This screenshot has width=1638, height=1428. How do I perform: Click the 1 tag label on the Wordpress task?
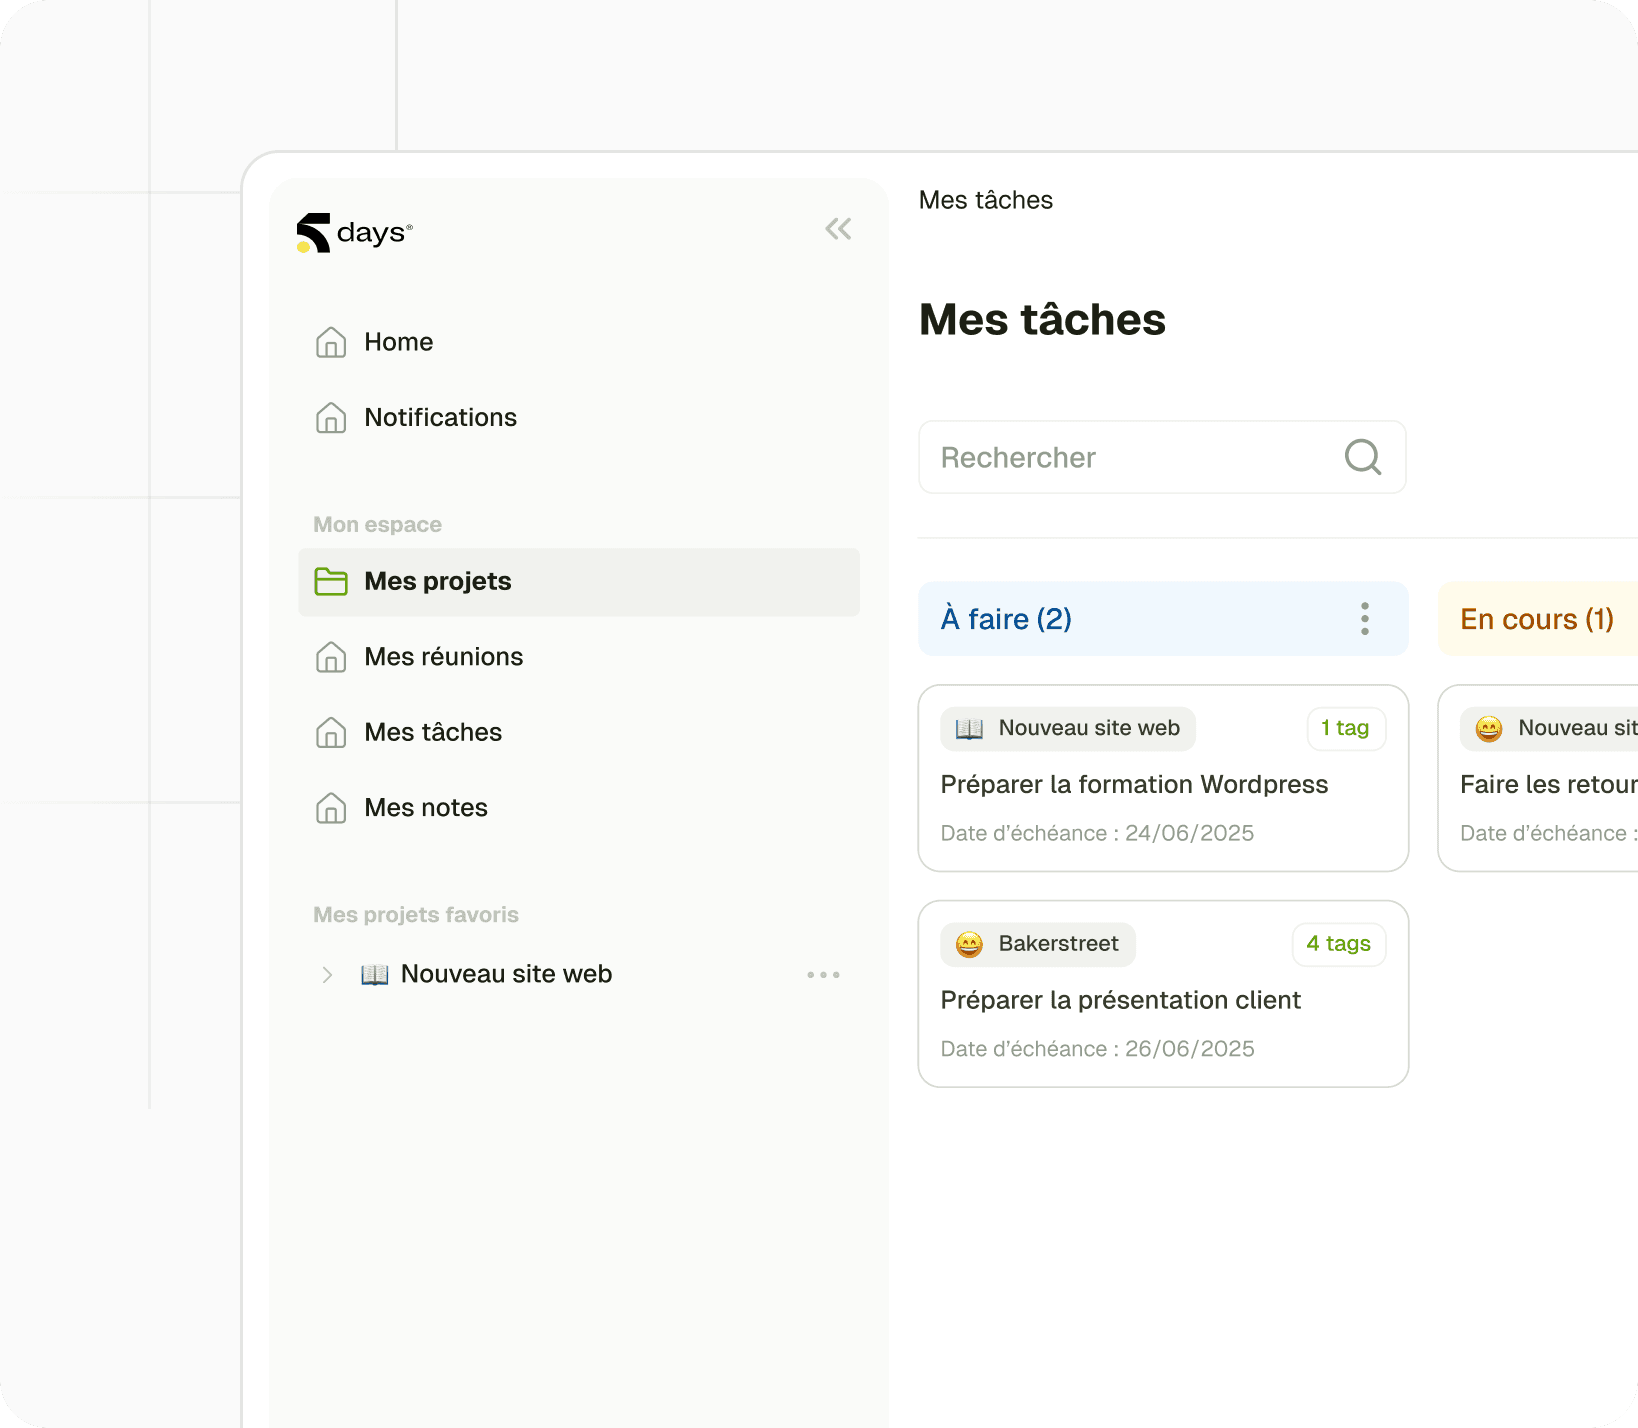pyautogui.click(x=1346, y=728)
